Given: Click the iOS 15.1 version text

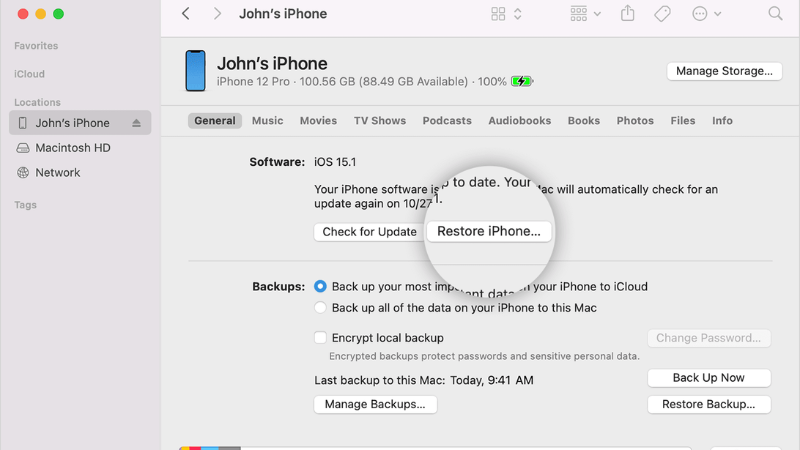Looking at the screenshot, I should point(335,162).
